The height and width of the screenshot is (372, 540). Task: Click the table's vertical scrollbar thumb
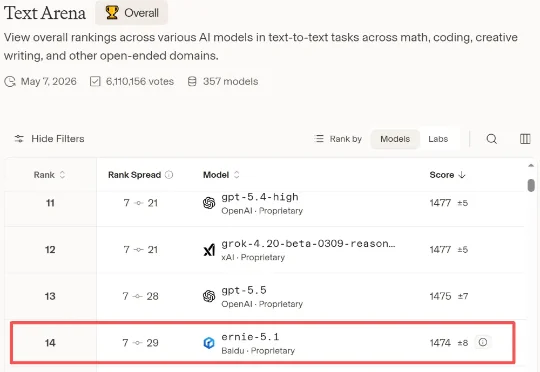point(531,185)
